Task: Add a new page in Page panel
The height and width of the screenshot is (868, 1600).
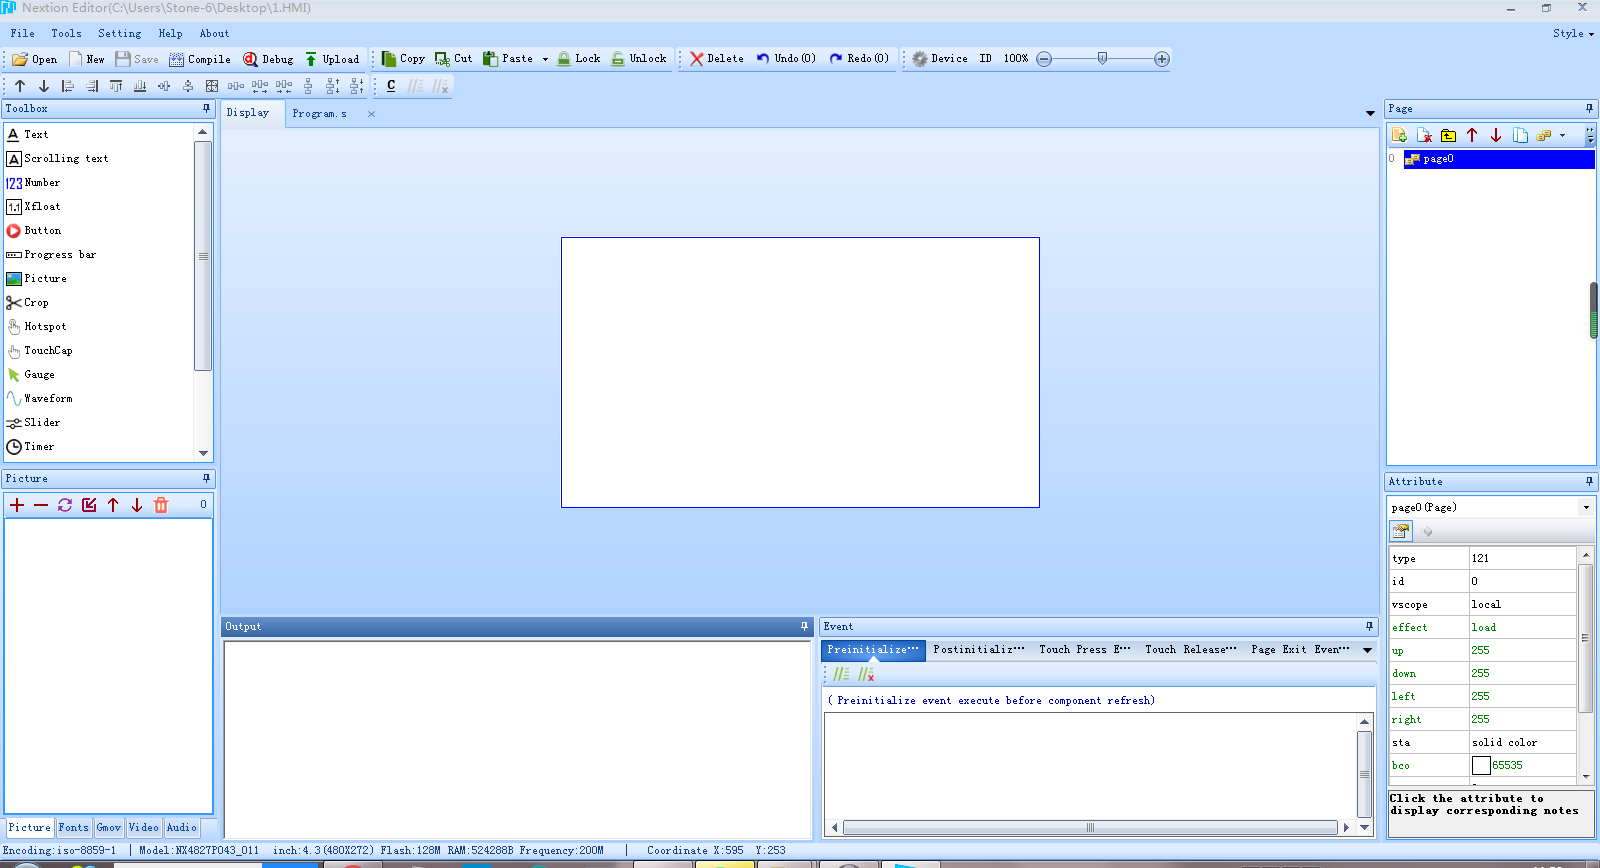Action: [x=1399, y=135]
